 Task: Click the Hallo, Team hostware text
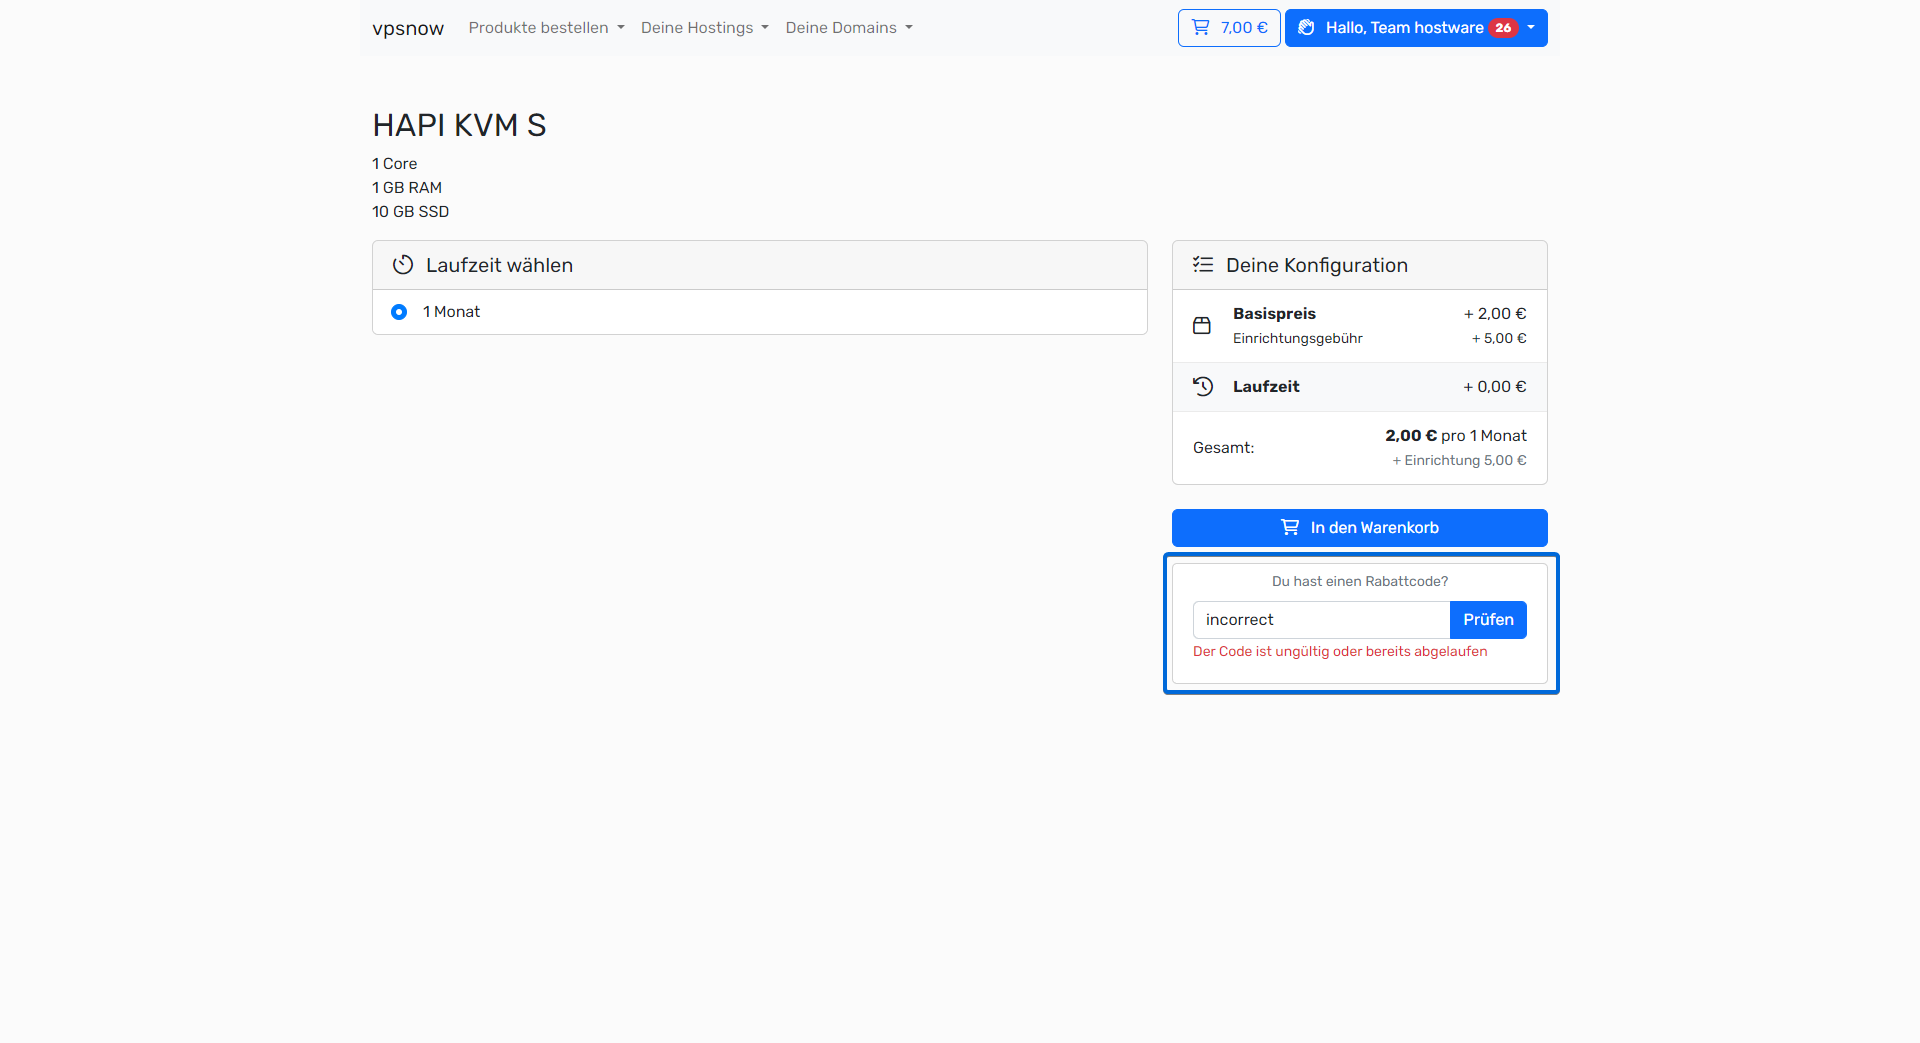(1404, 28)
